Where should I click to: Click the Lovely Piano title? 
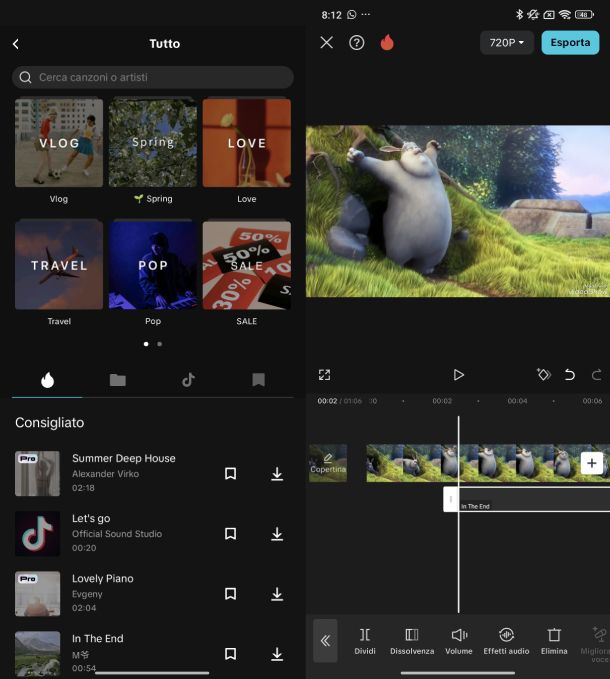pyautogui.click(x=103, y=579)
